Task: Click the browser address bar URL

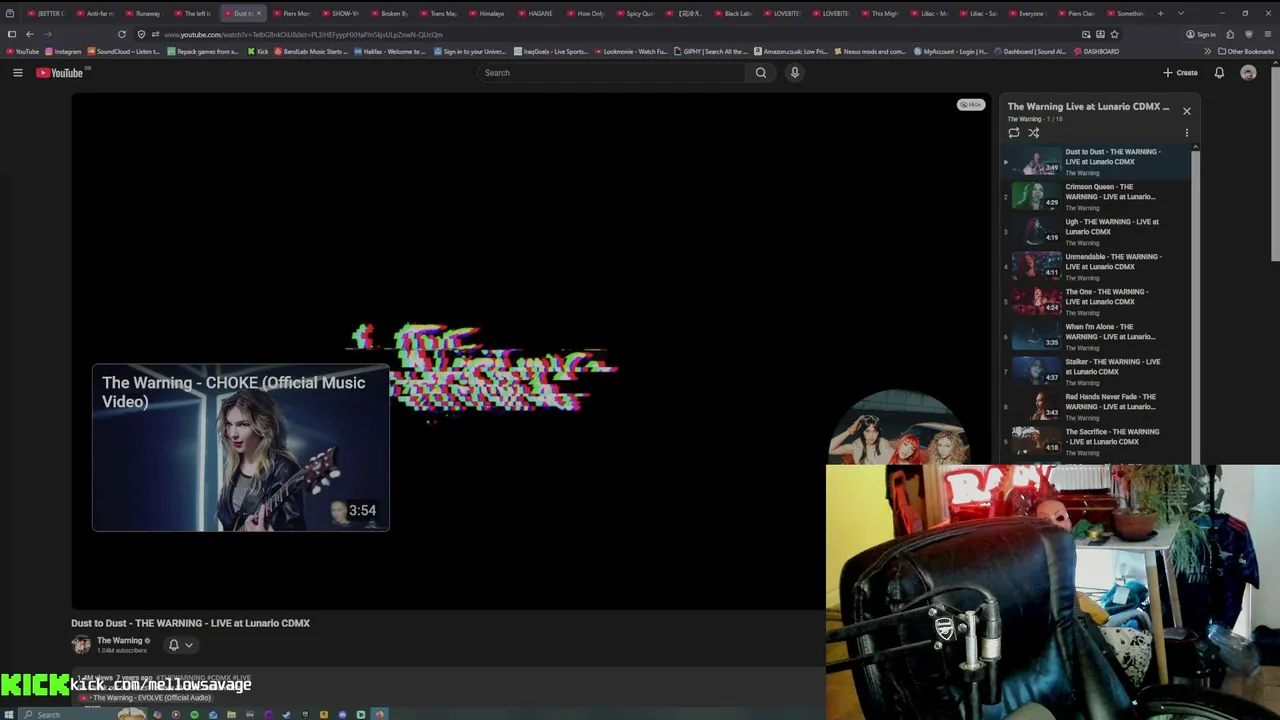Action: 303,34
